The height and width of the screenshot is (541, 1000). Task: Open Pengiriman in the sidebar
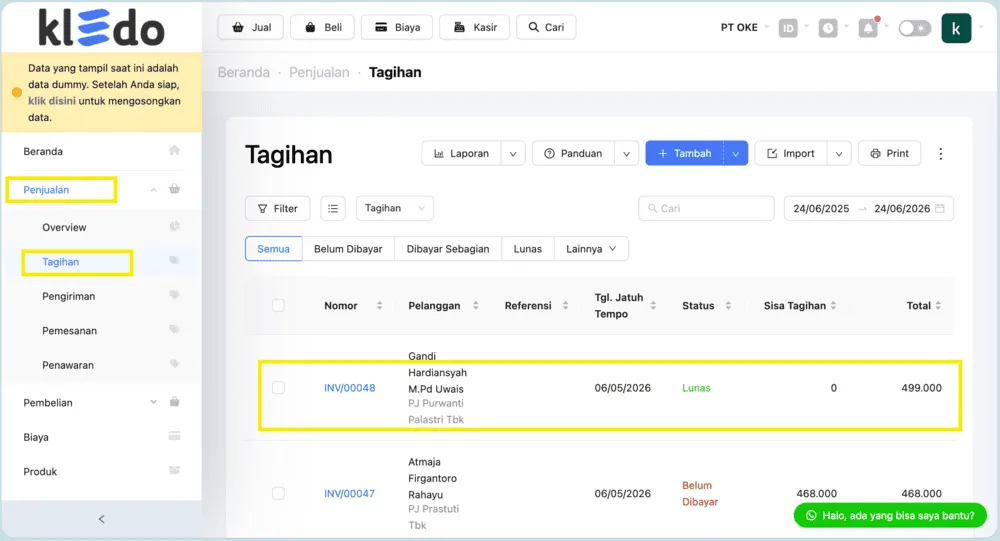(x=68, y=296)
